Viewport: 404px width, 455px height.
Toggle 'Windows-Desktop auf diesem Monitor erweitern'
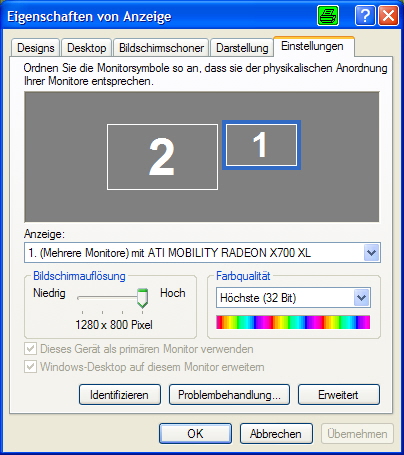[144, 367]
